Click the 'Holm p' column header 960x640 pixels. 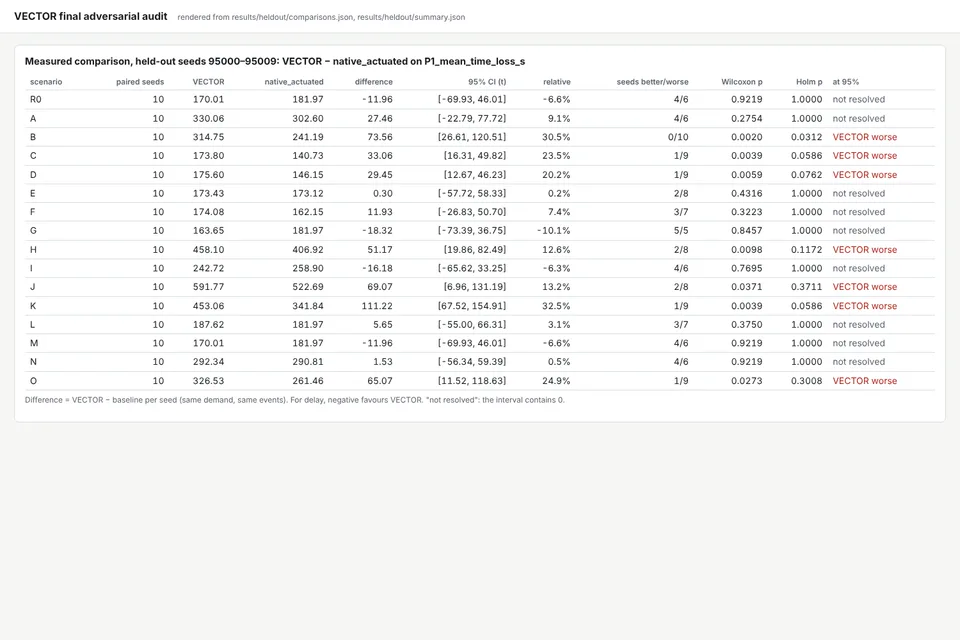[809, 81]
